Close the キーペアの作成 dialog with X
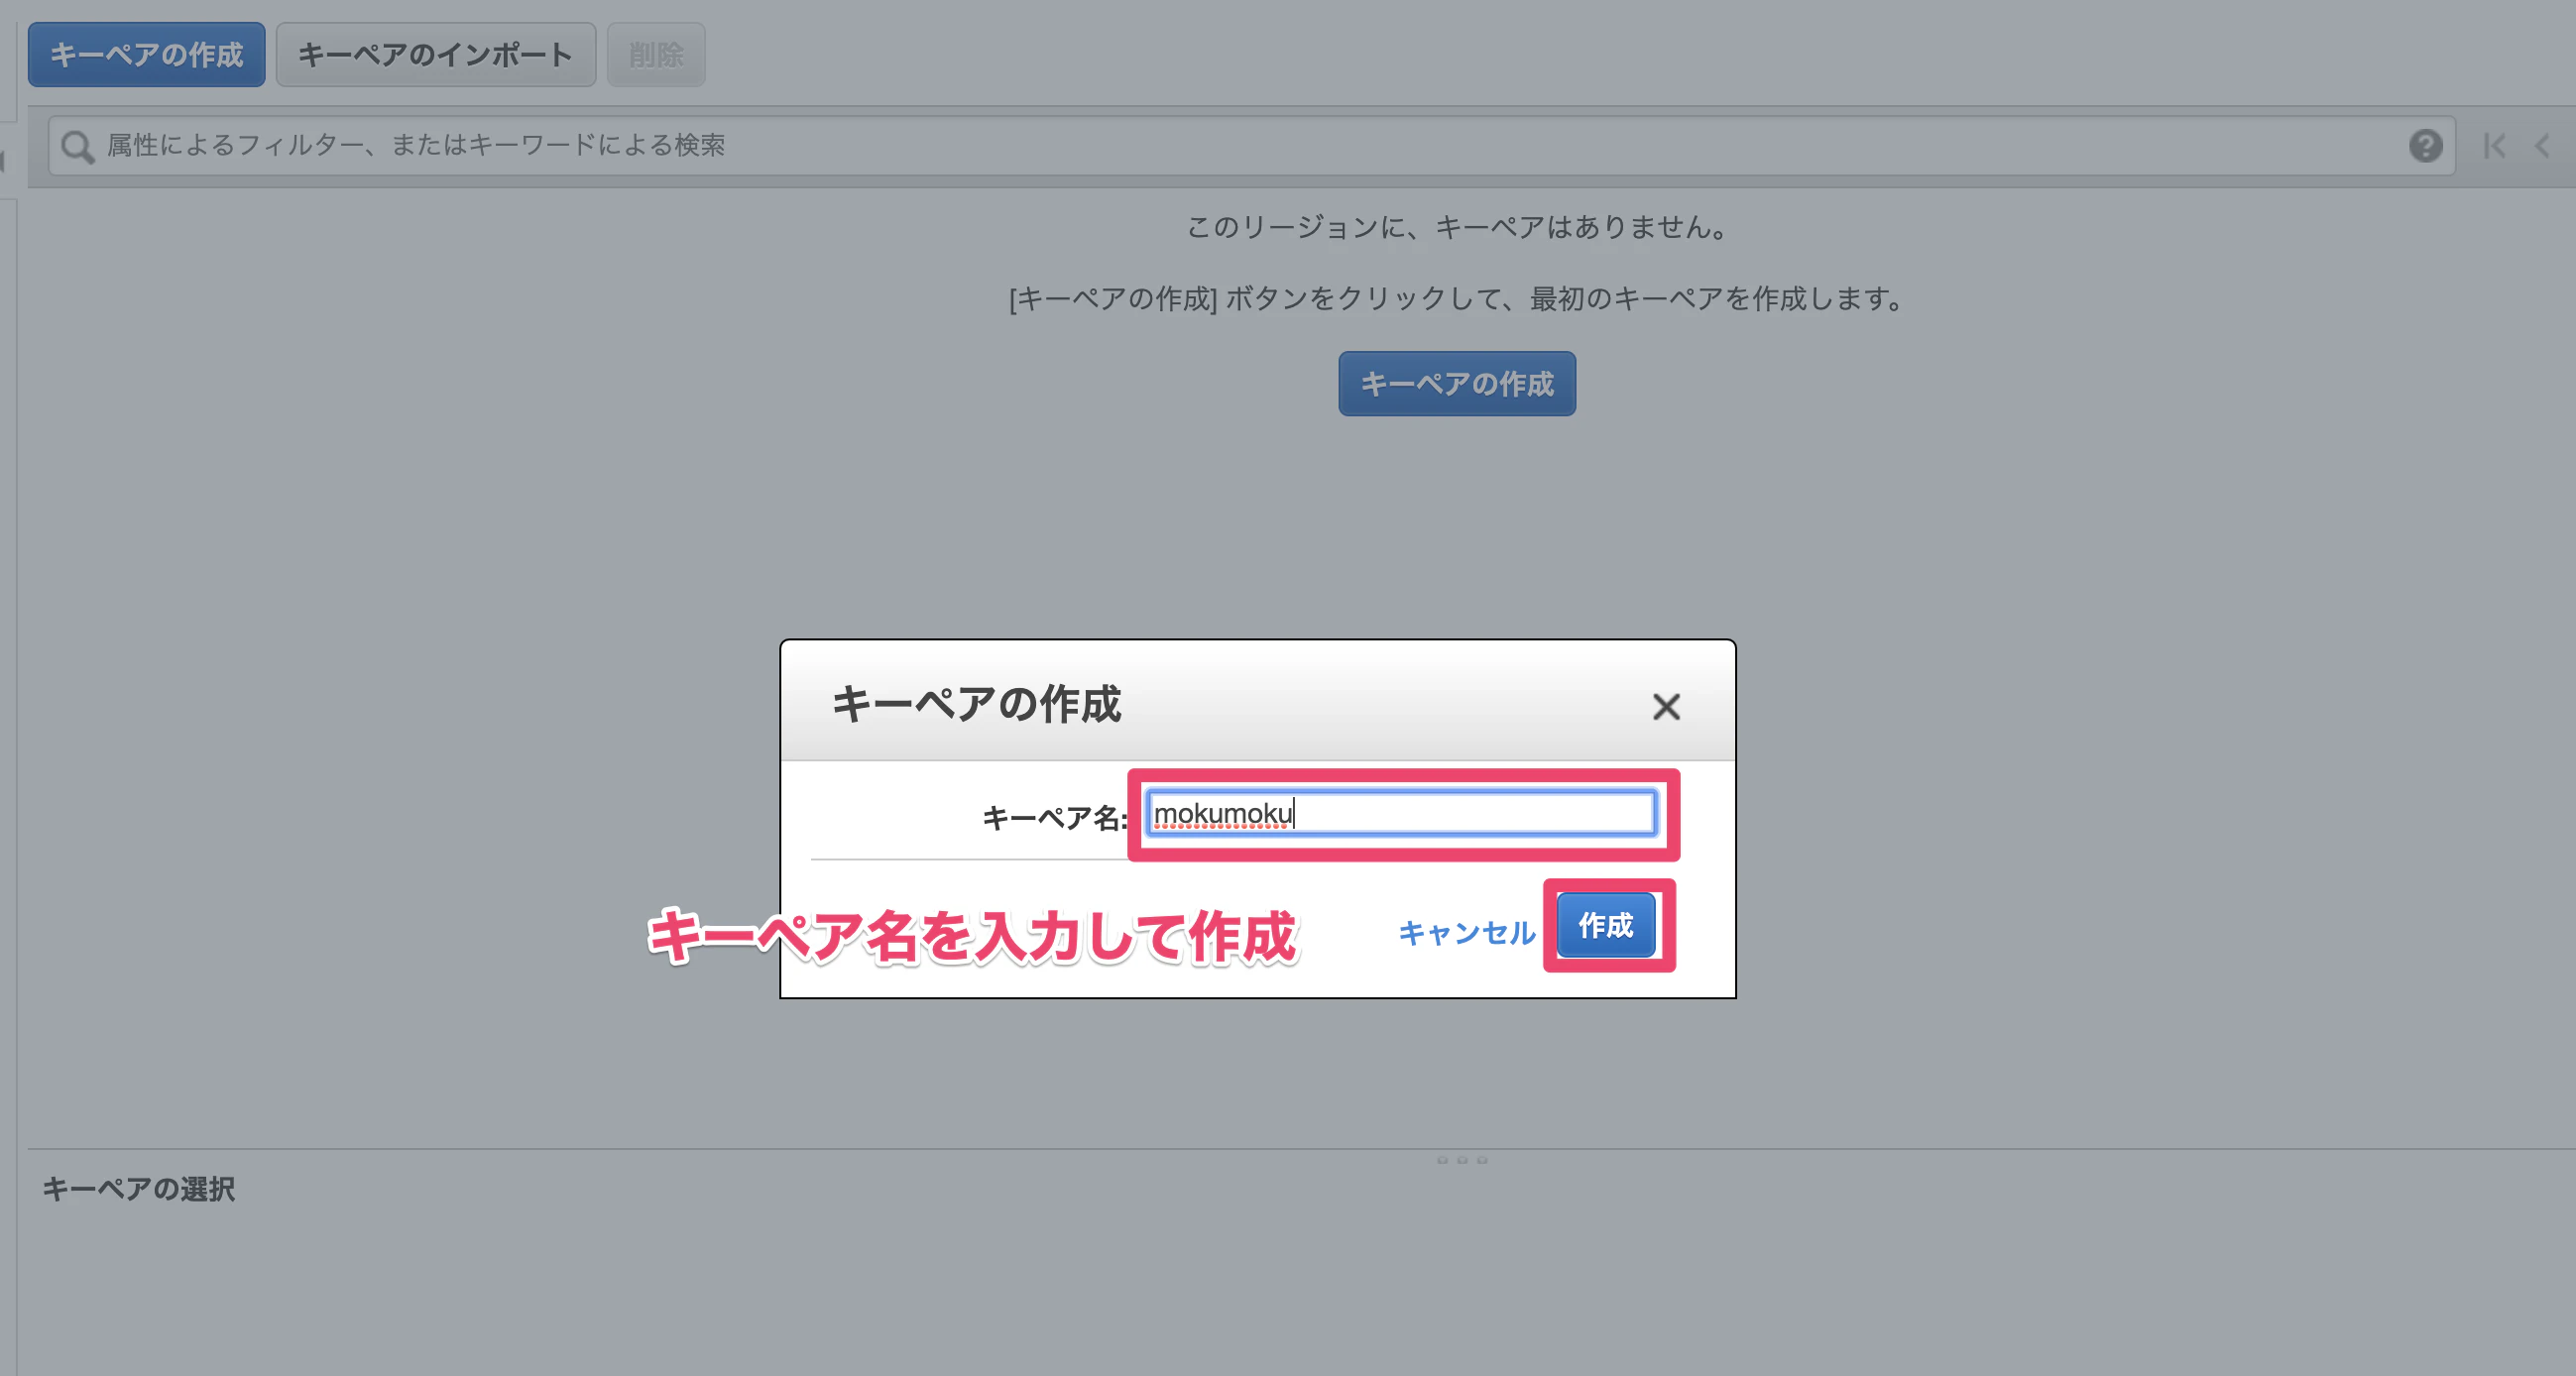2576x1376 pixels. [1666, 707]
